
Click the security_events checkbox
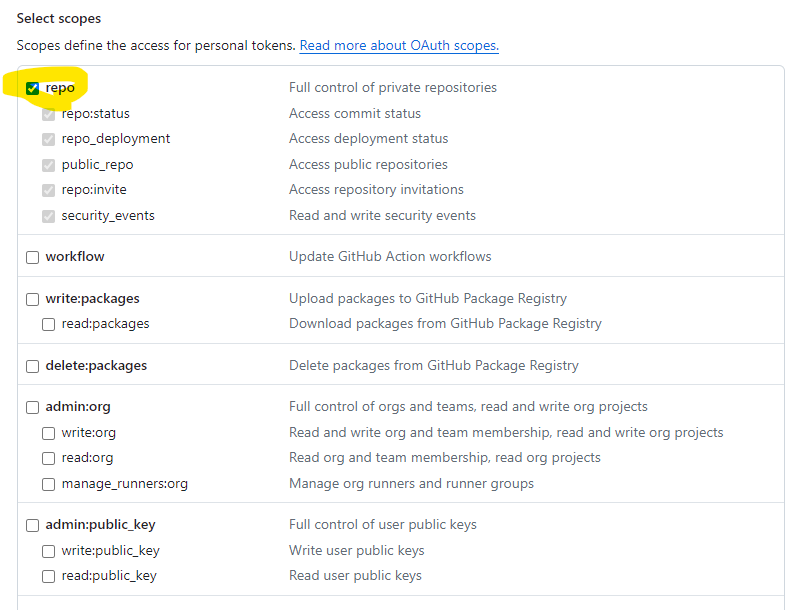(x=49, y=216)
